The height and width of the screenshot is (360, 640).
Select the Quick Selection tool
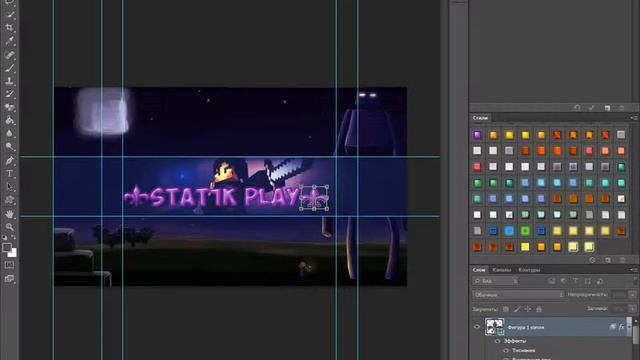coord(10,15)
